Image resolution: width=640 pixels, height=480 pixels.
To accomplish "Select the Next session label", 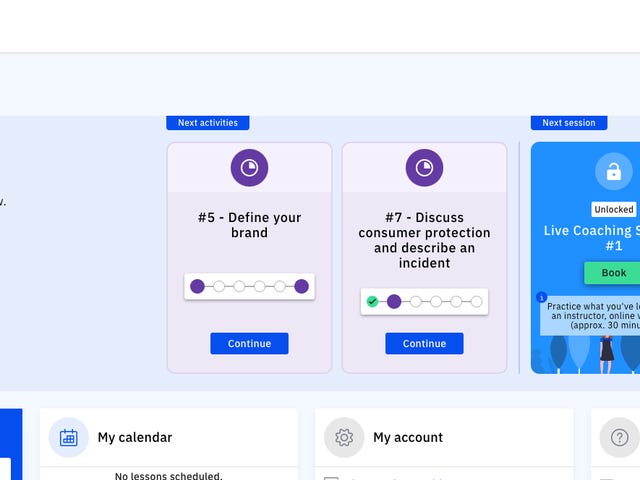I will click(x=569, y=123).
